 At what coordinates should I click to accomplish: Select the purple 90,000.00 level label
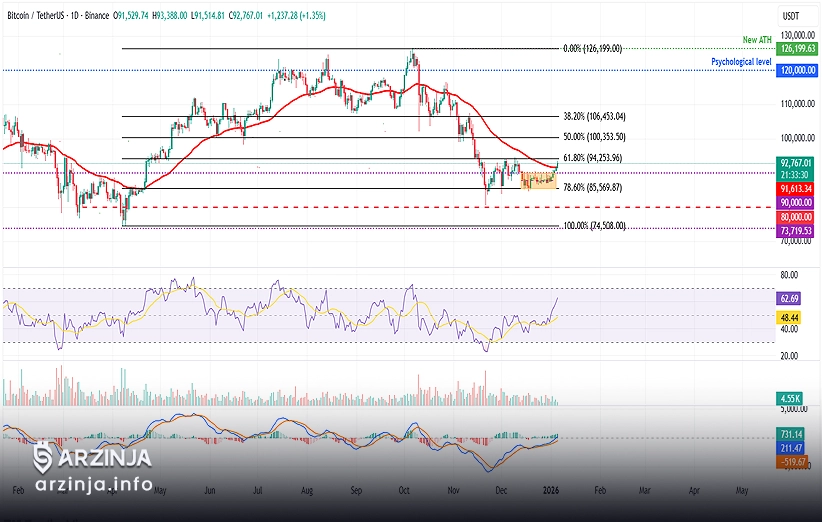click(x=797, y=202)
